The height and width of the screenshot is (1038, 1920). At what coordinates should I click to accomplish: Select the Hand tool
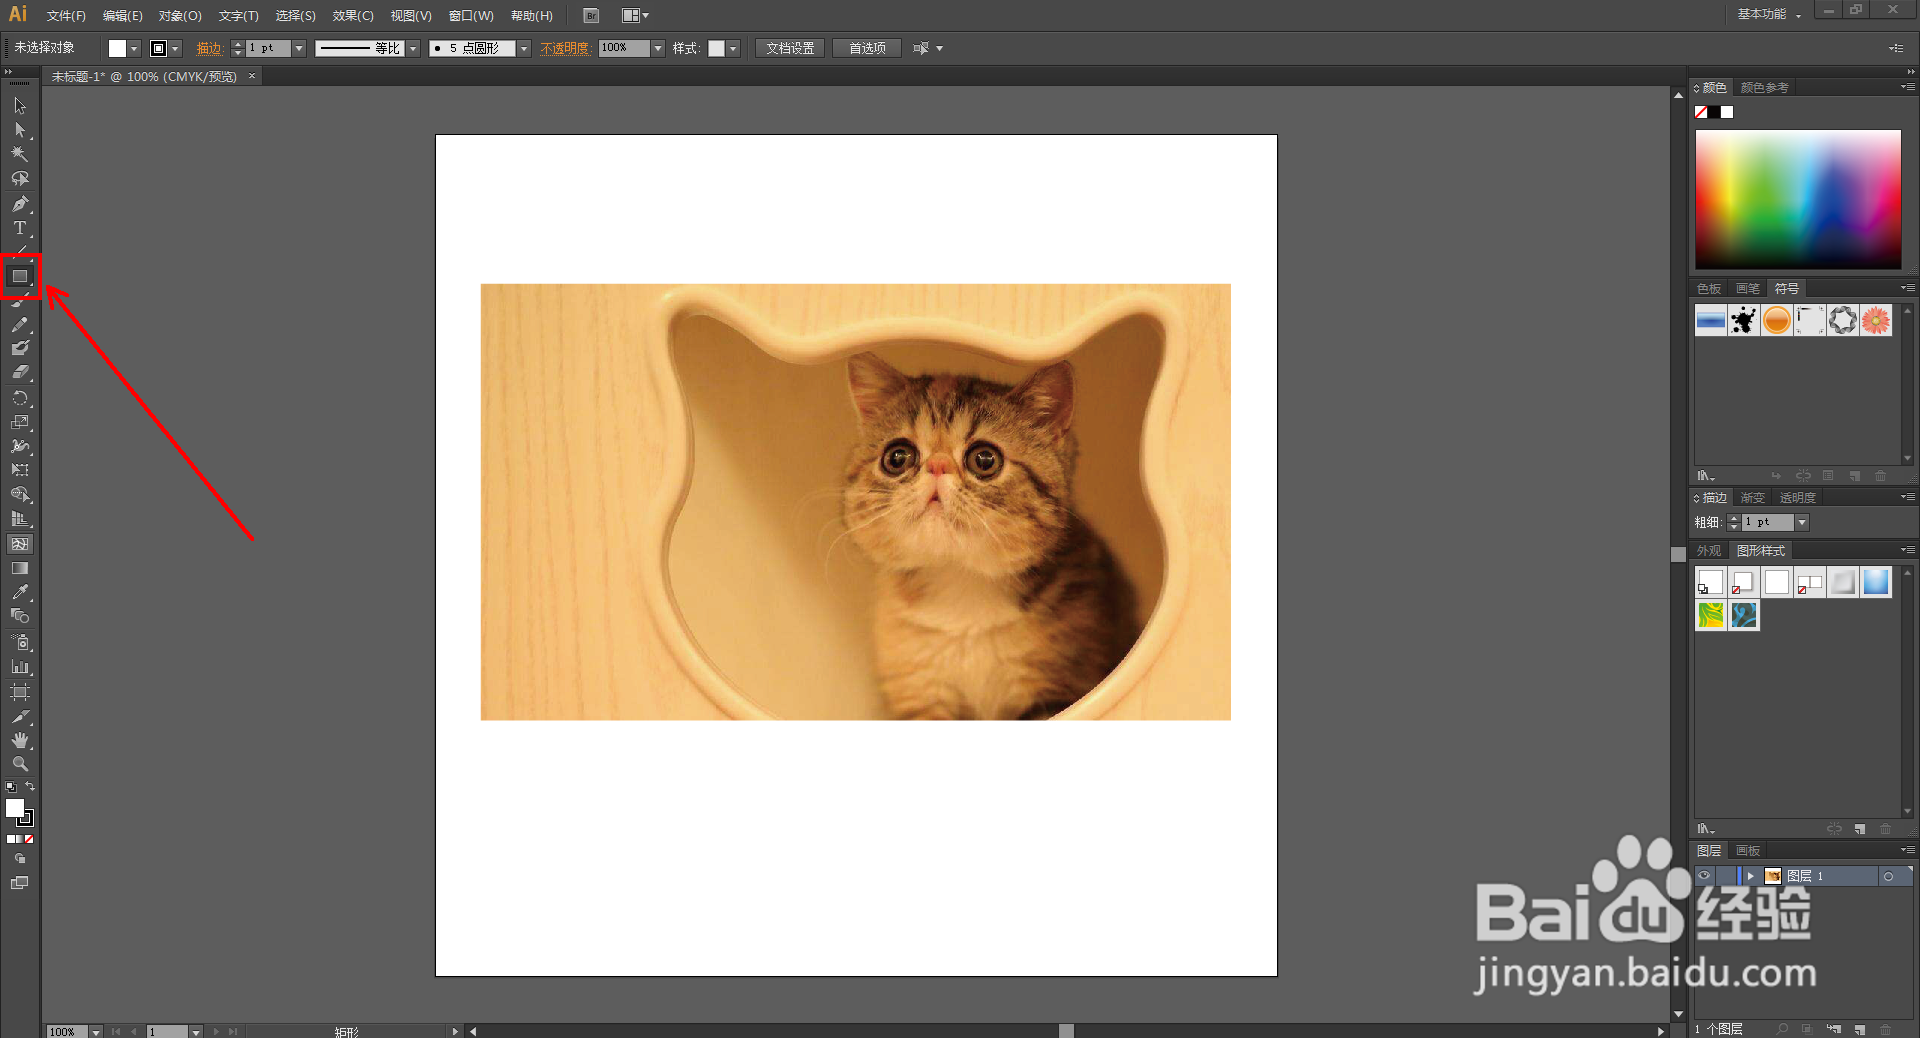pyautogui.click(x=20, y=740)
